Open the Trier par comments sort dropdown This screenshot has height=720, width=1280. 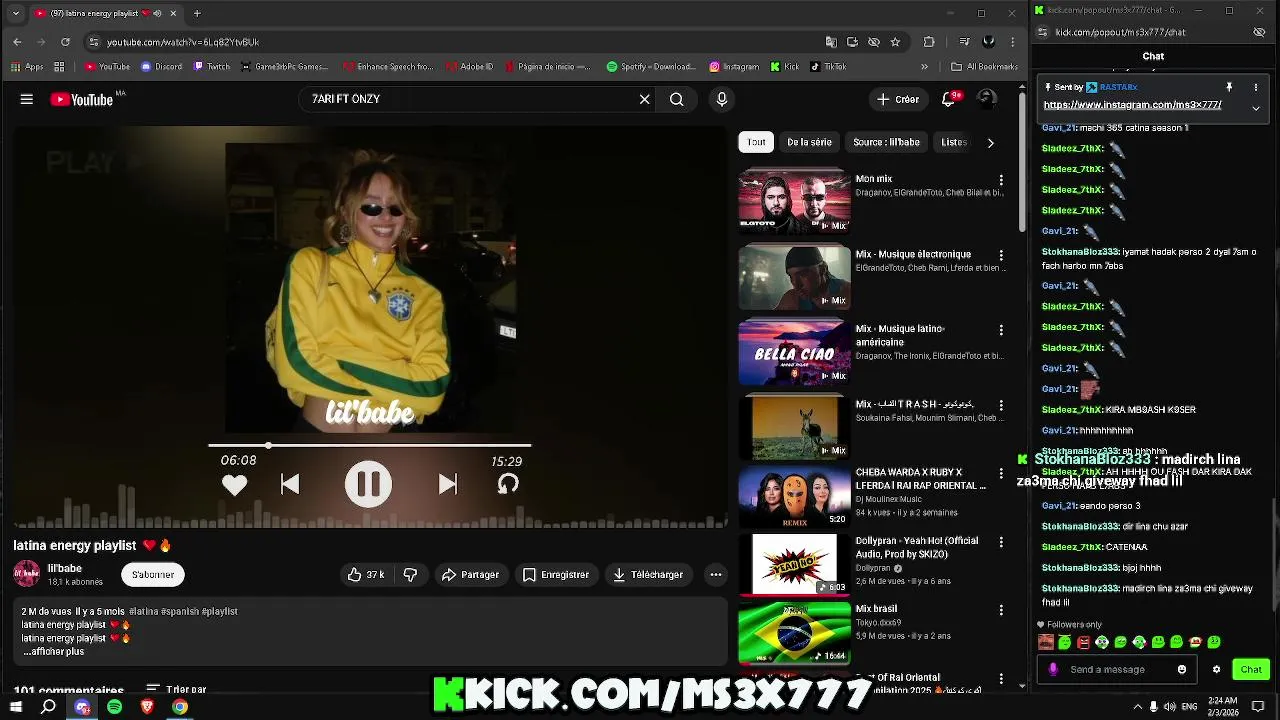tap(176, 689)
